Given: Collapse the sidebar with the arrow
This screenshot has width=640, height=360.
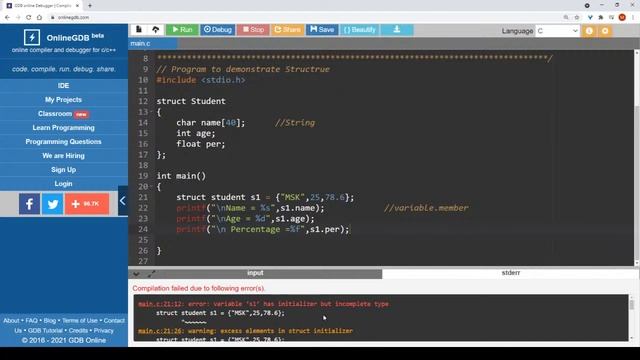Looking at the screenshot, I should pyautogui.click(x=122, y=200).
